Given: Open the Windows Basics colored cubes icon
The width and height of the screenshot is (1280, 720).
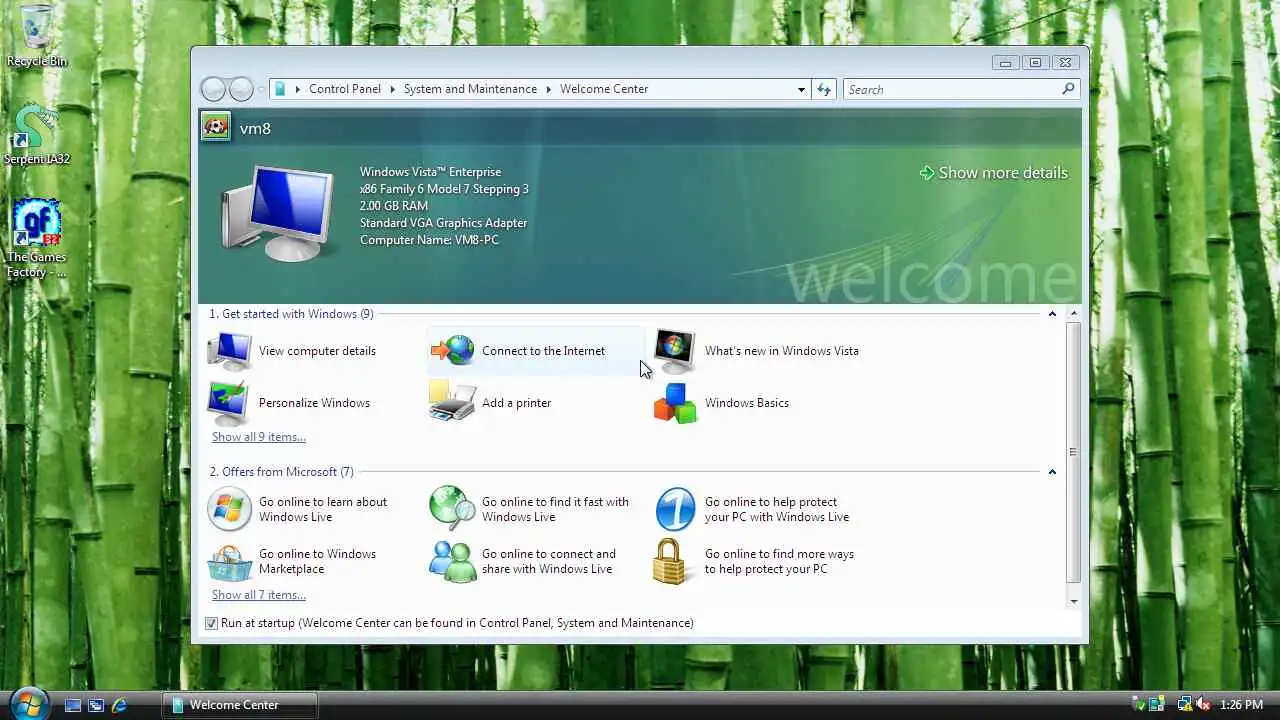Looking at the screenshot, I should pos(675,403).
